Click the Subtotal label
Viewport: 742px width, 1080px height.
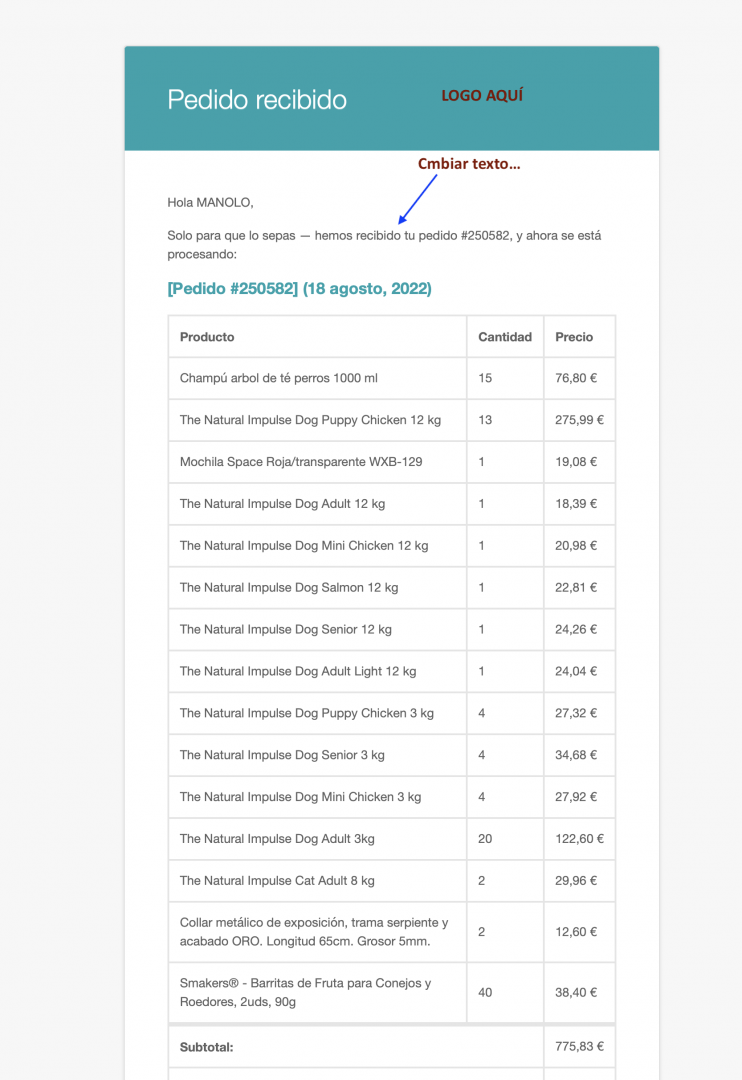click(x=207, y=1047)
